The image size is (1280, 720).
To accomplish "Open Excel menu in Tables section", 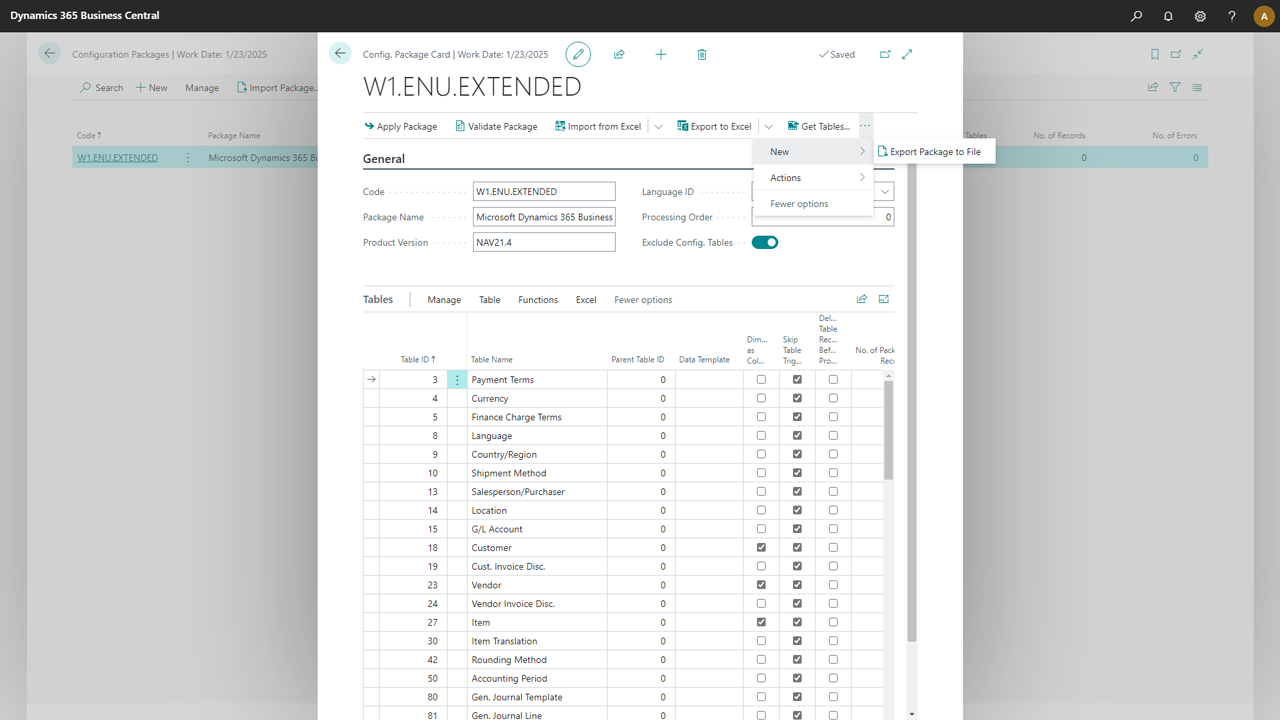I will point(586,300).
